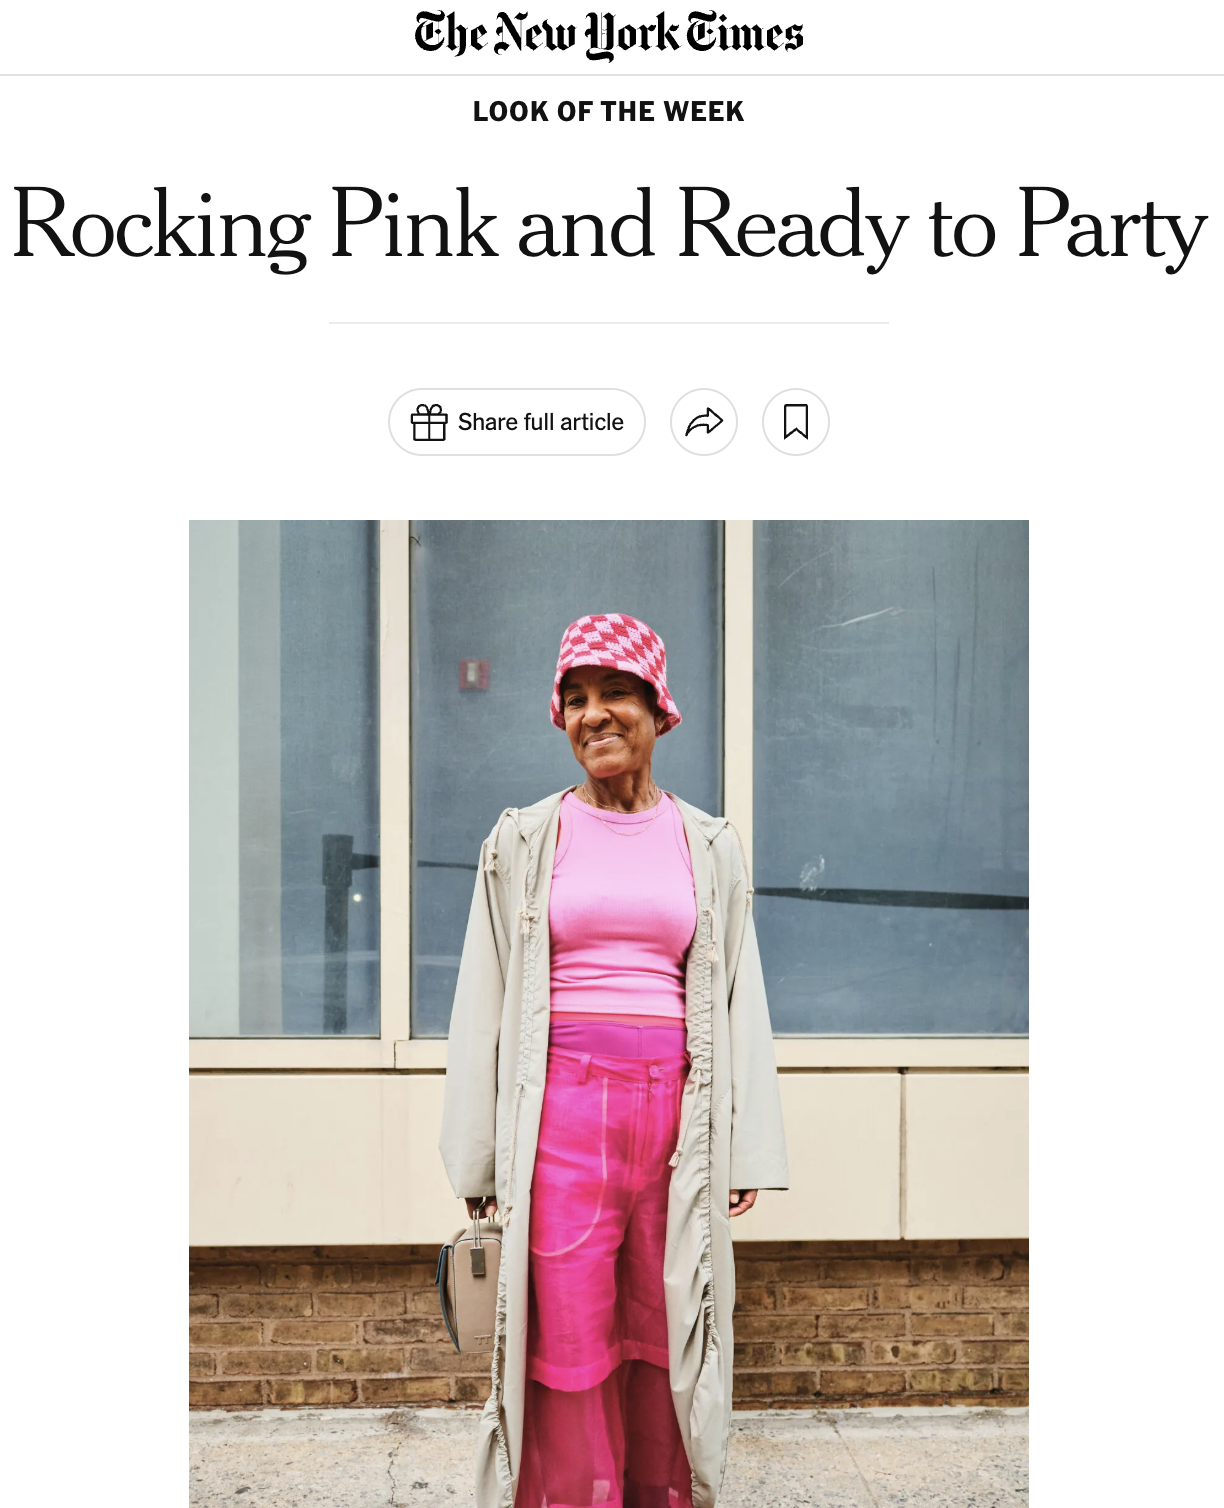Open The New York Times homepage logo
The image size is (1224, 1508).
click(x=609, y=35)
